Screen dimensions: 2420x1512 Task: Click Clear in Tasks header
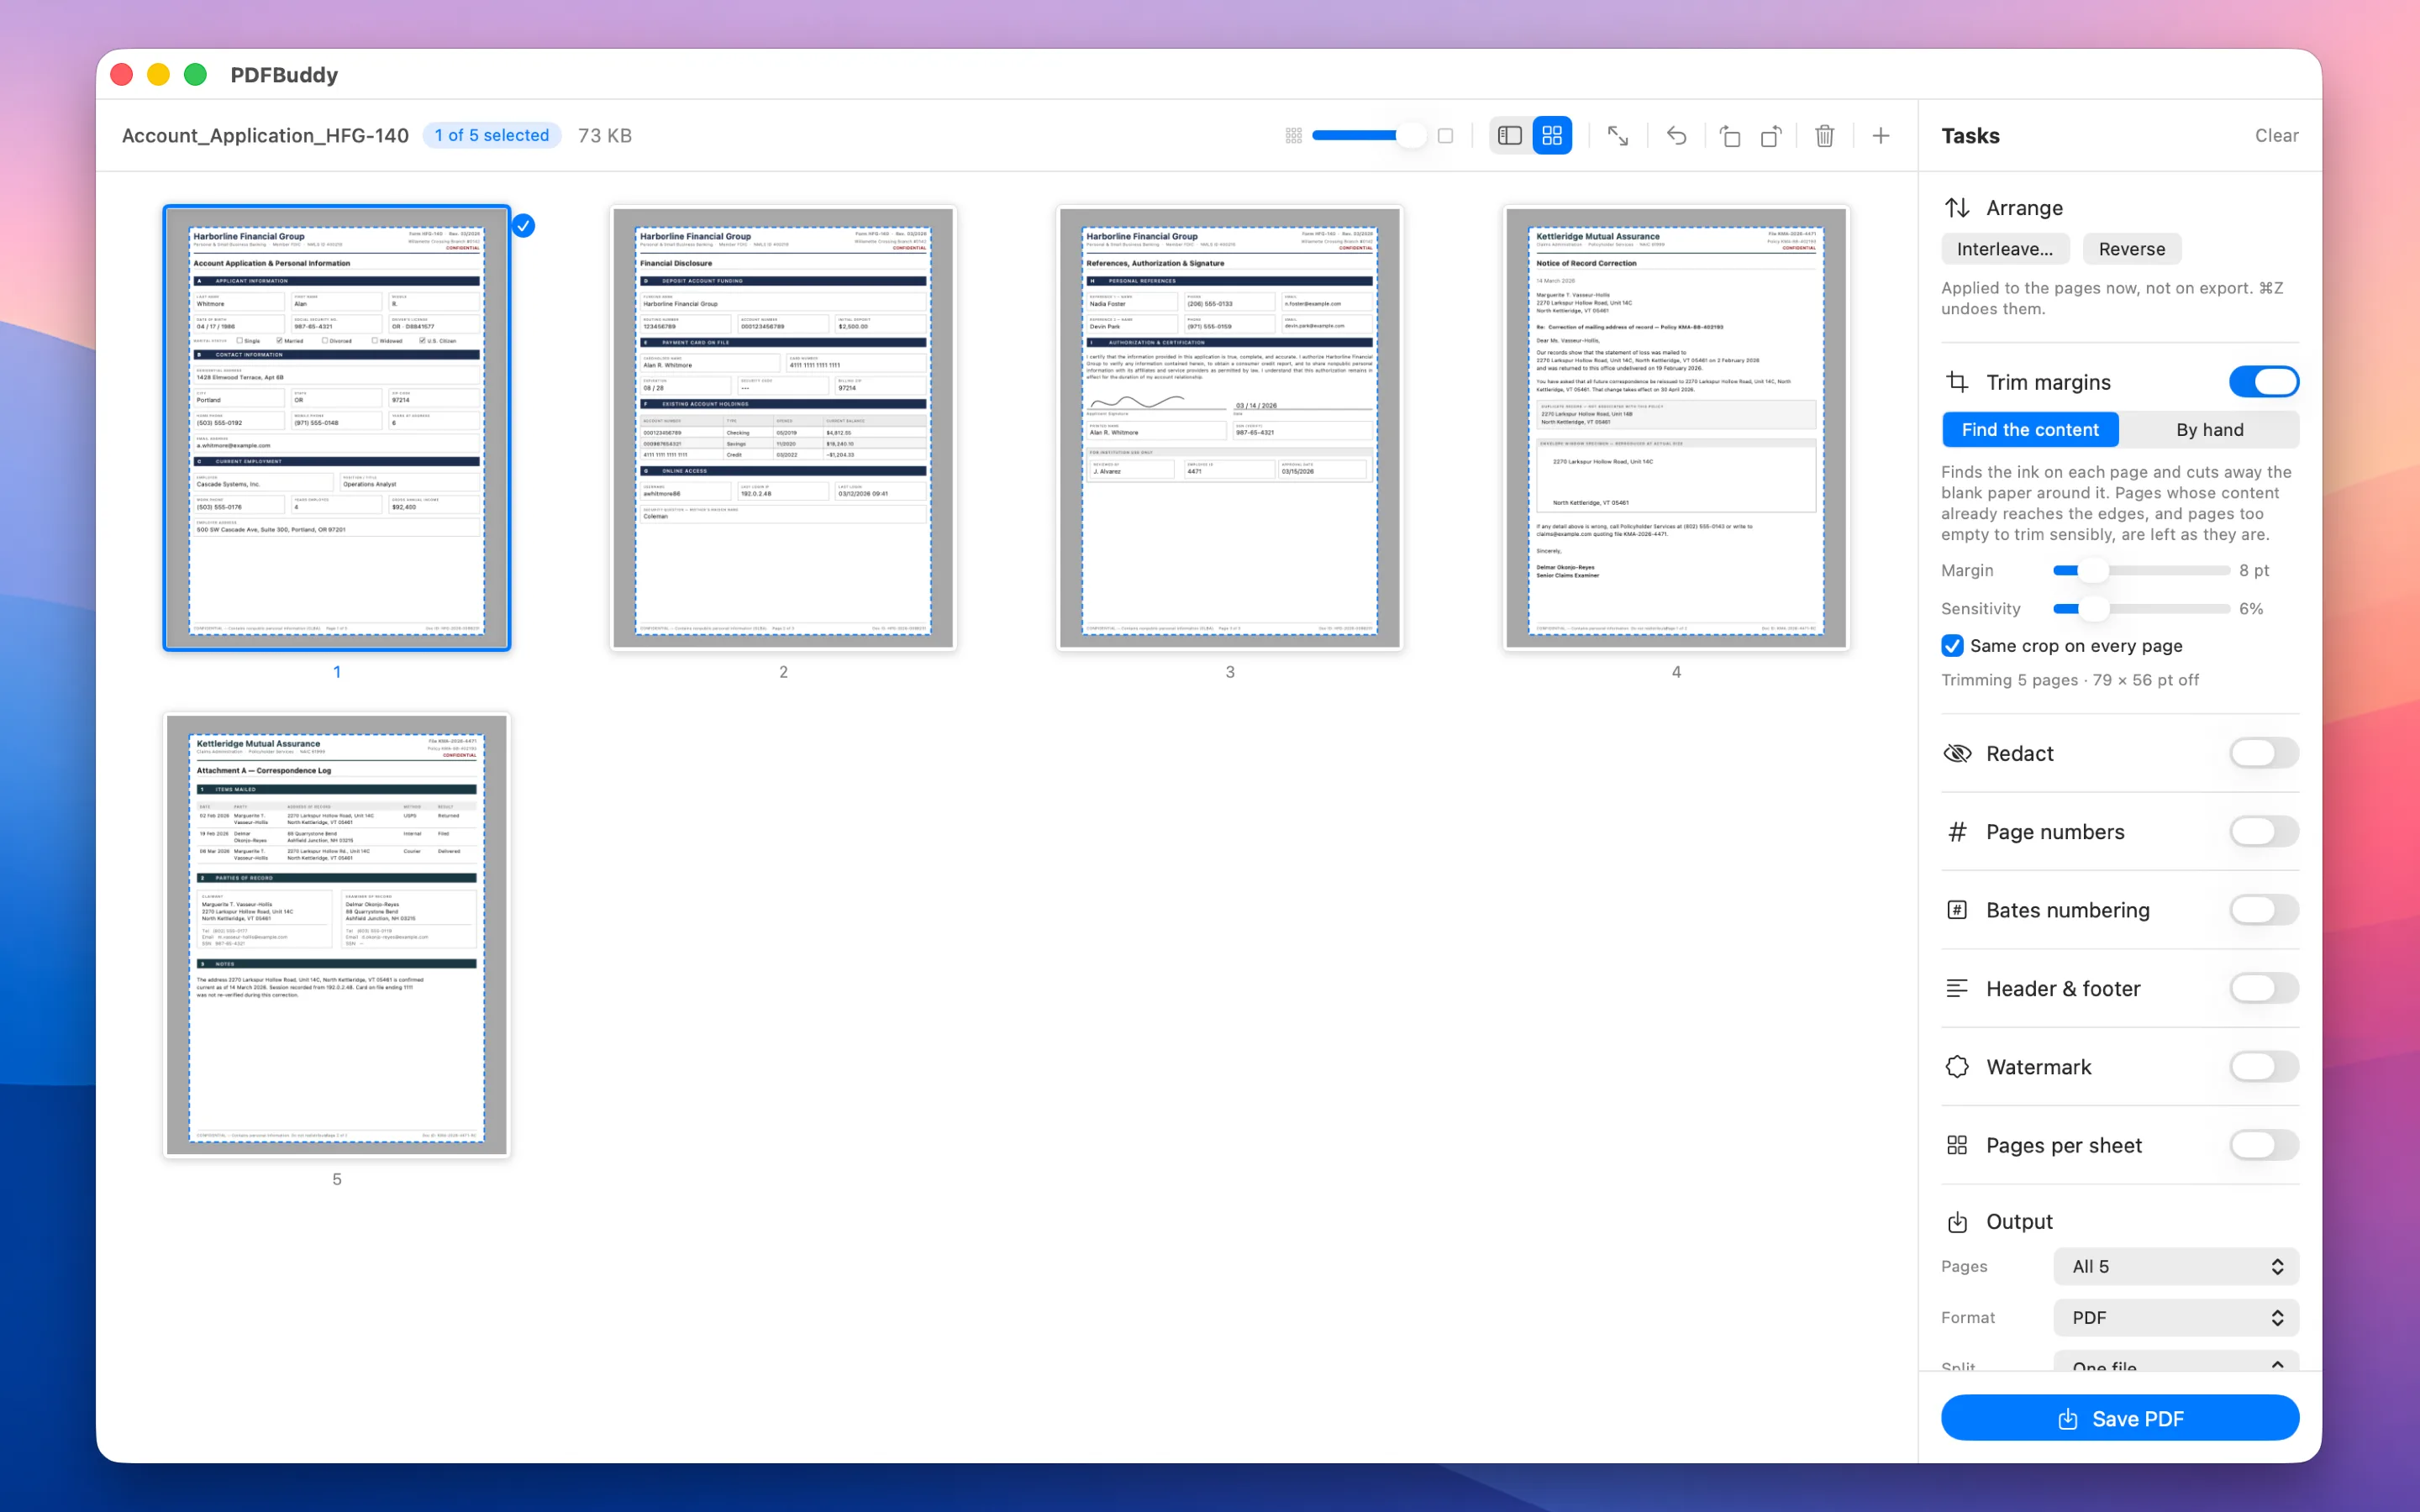(x=2276, y=136)
